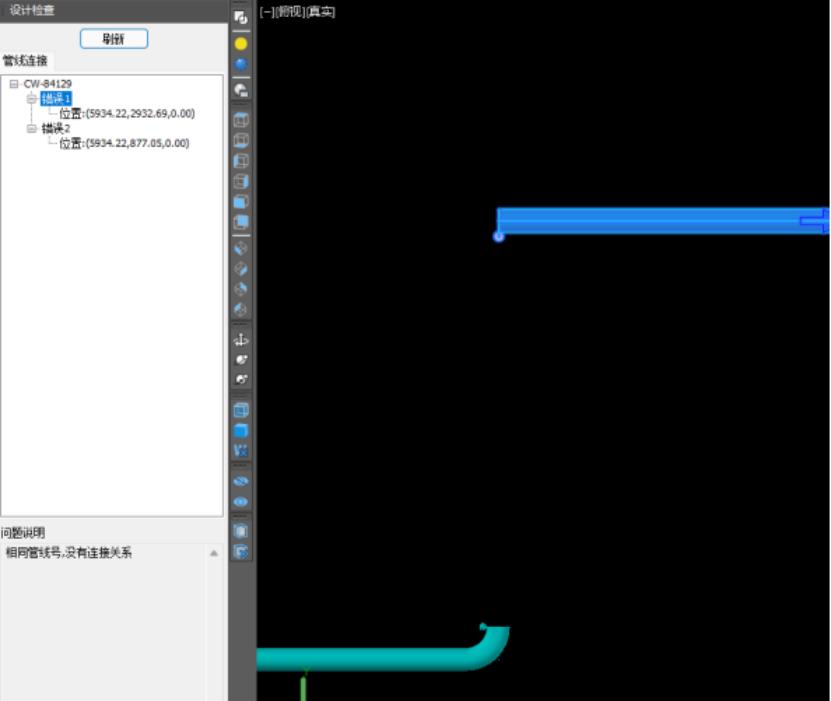Click the [-] viewport controls label
This screenshot has width=831, height=701.
(x=266, y=12)
